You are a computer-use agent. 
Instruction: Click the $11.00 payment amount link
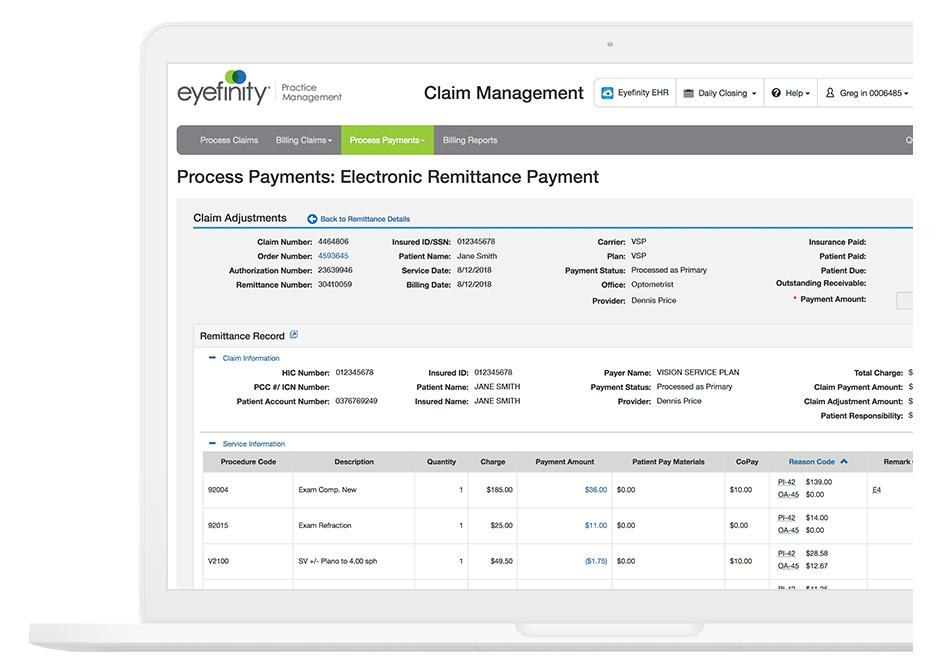coord(596,525)
